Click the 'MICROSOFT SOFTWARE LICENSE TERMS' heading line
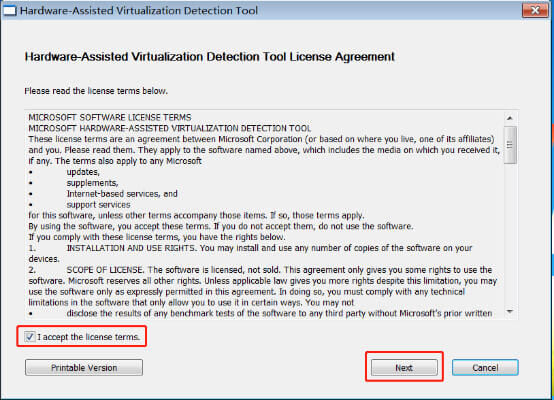This screenshot has width=554, height=400. (110, 117)
